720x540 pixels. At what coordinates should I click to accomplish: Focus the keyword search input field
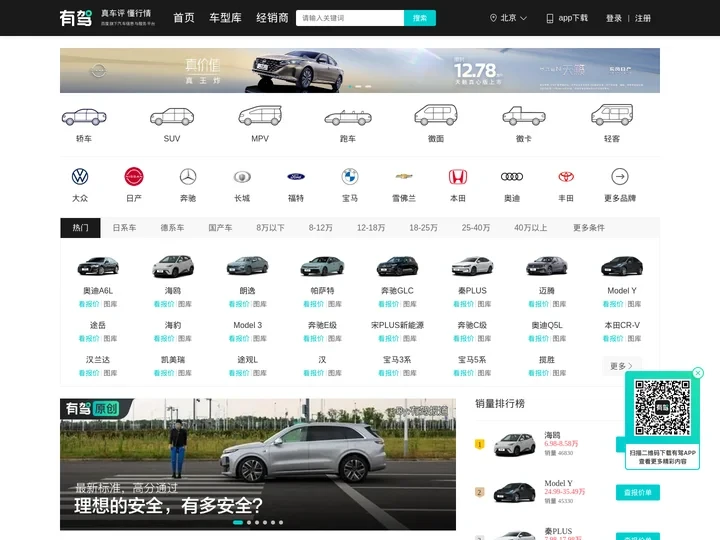coord(350,18)
